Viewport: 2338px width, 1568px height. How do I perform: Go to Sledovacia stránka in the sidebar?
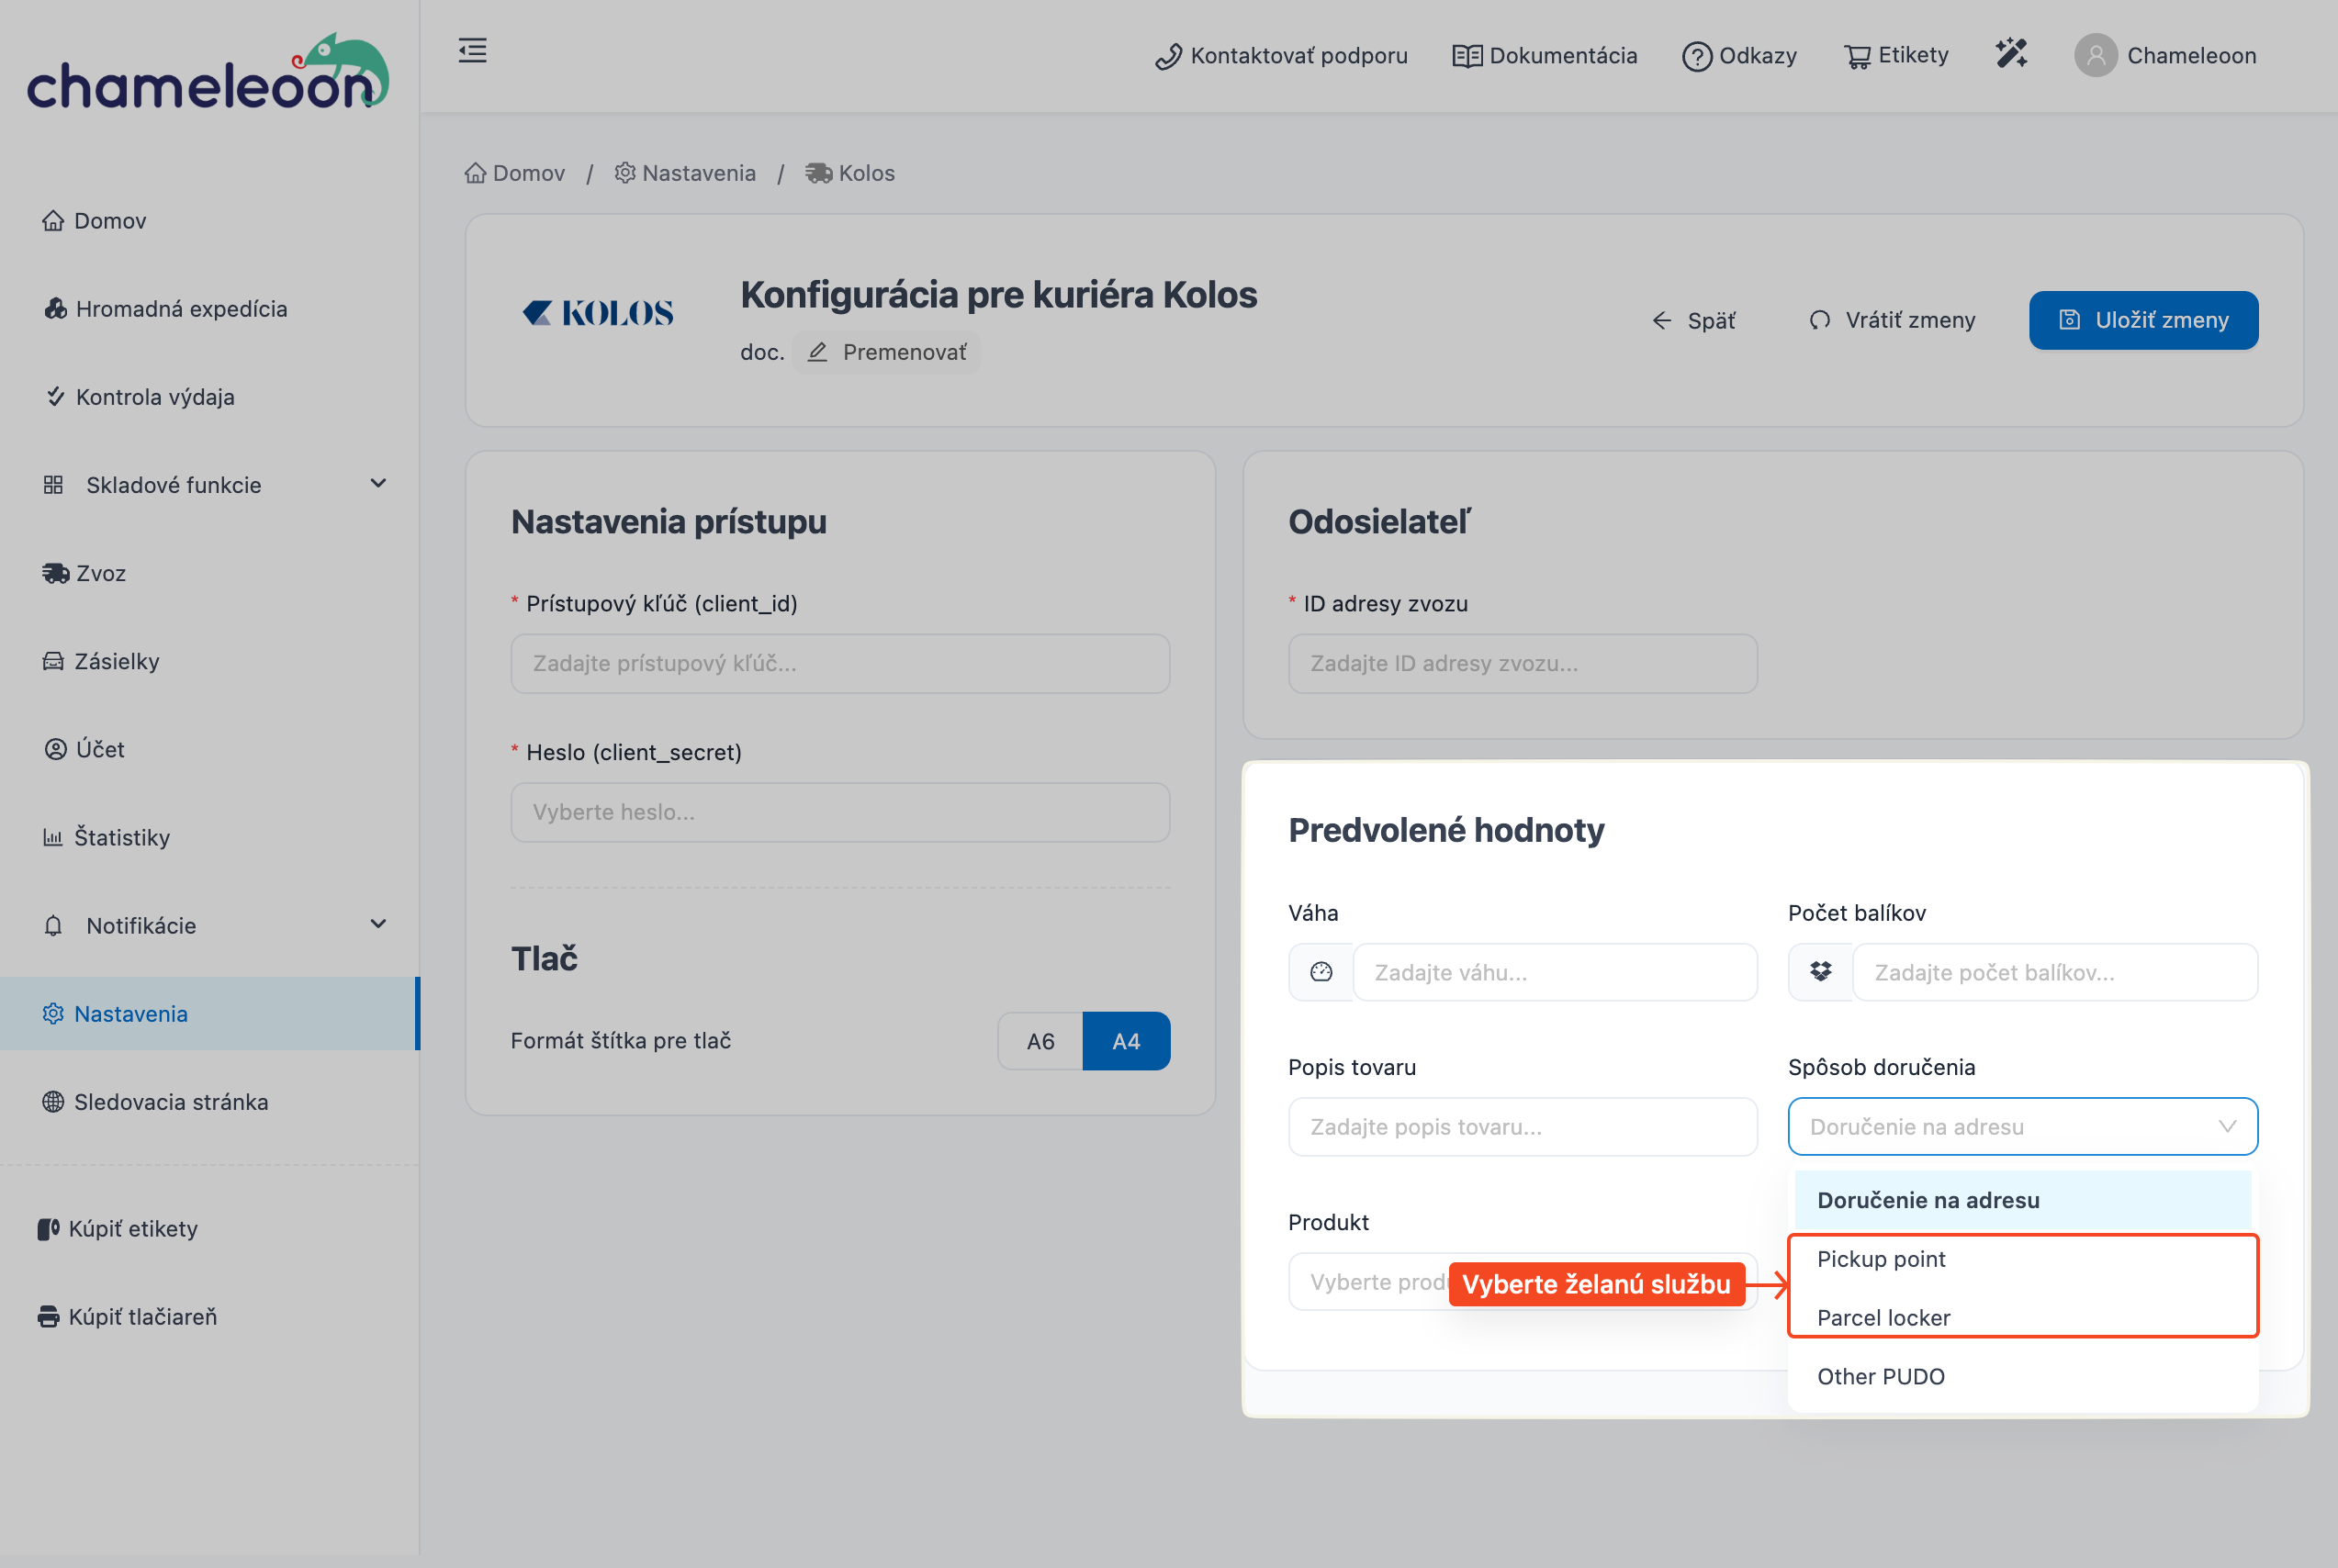[171, 1102]
